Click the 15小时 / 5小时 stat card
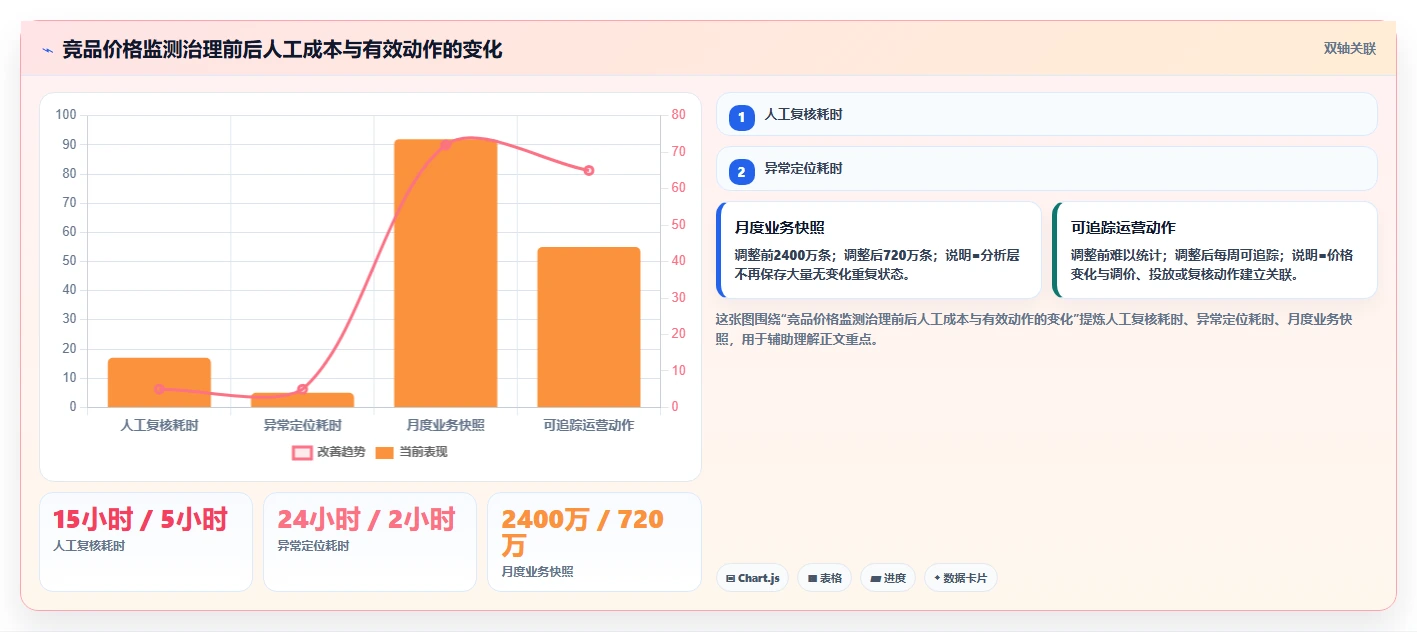 coord(146,542)
